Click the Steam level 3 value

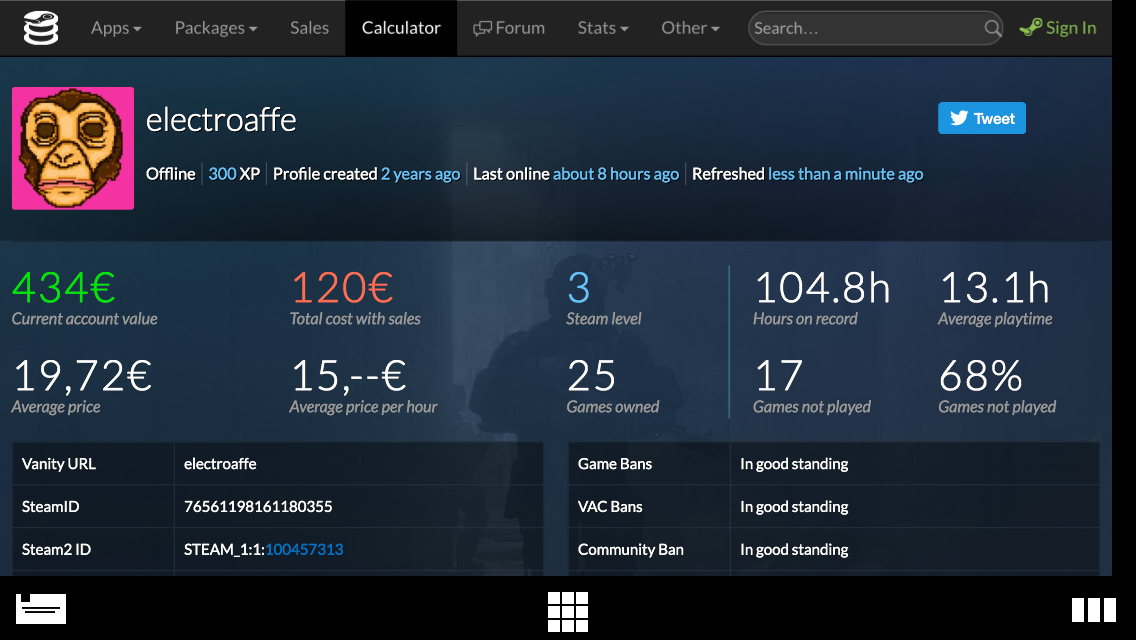(579, 288)
